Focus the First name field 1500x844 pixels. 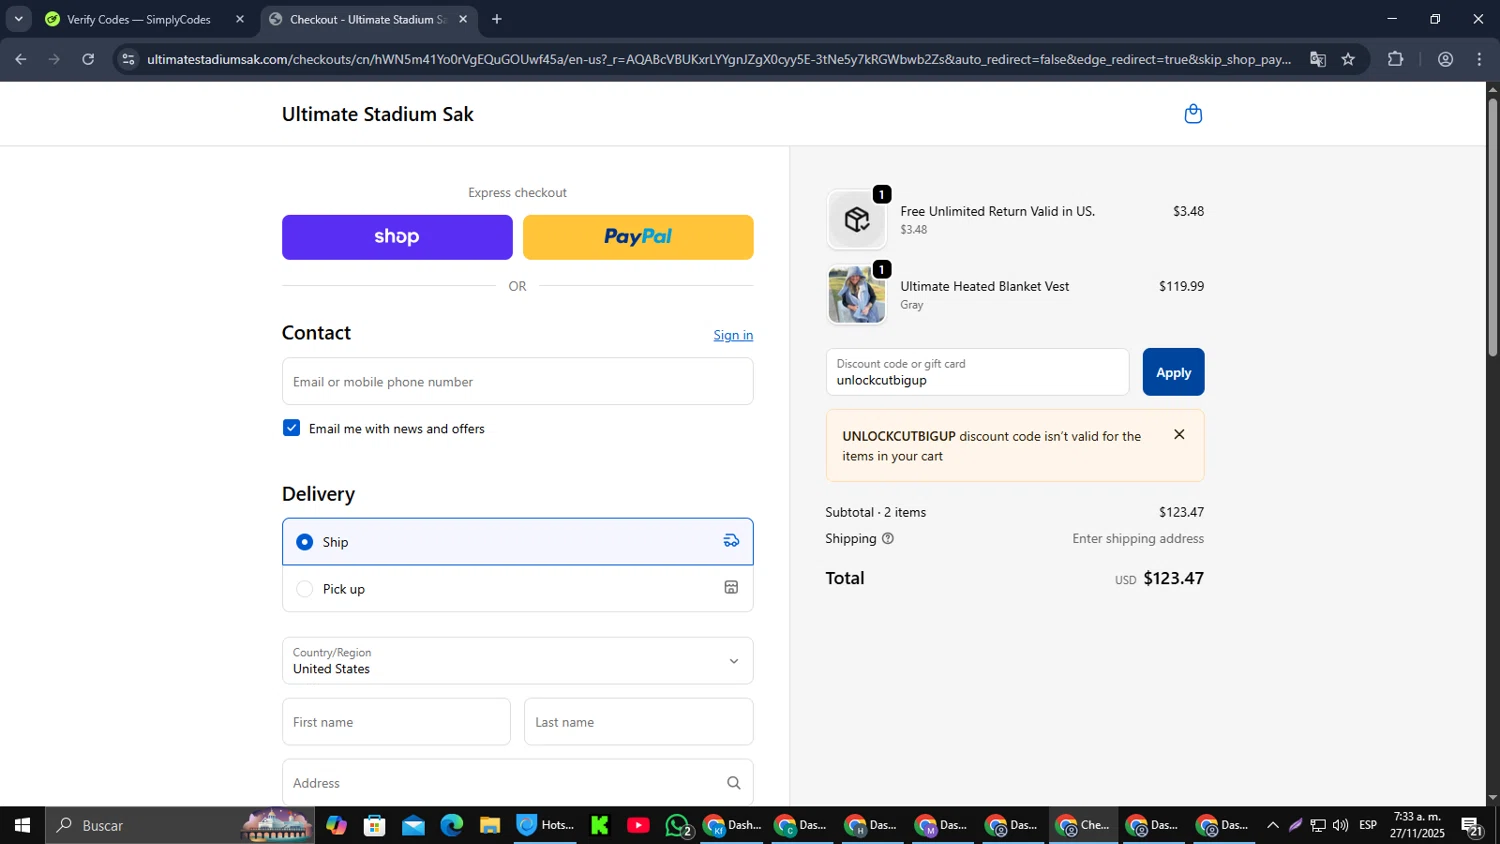[x=396, y=722]
